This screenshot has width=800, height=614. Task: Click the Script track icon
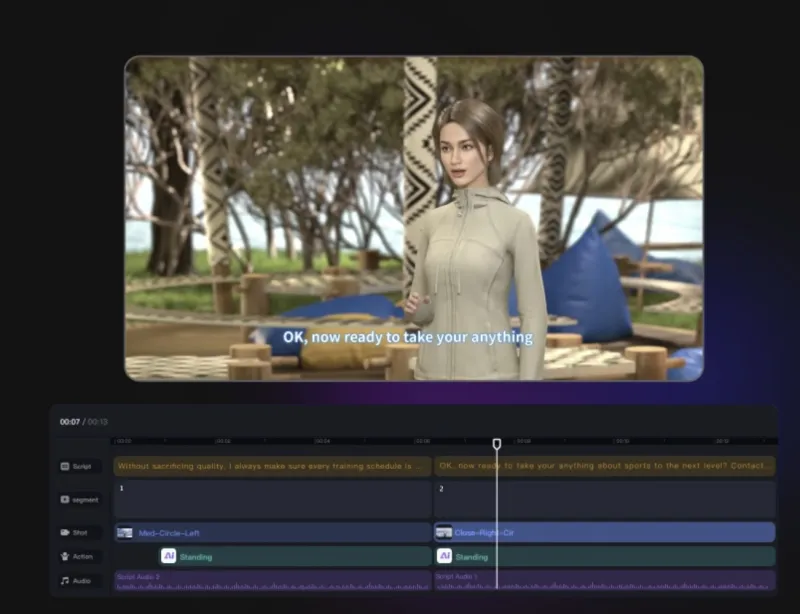click(x=65, y=466)
